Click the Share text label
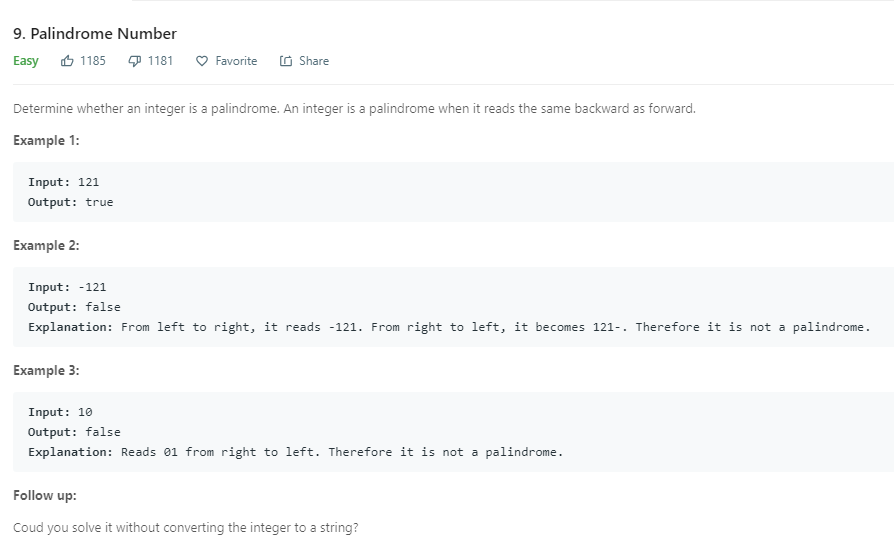The image size is (894, 553). pyautogui.click(x=313, y=61)
